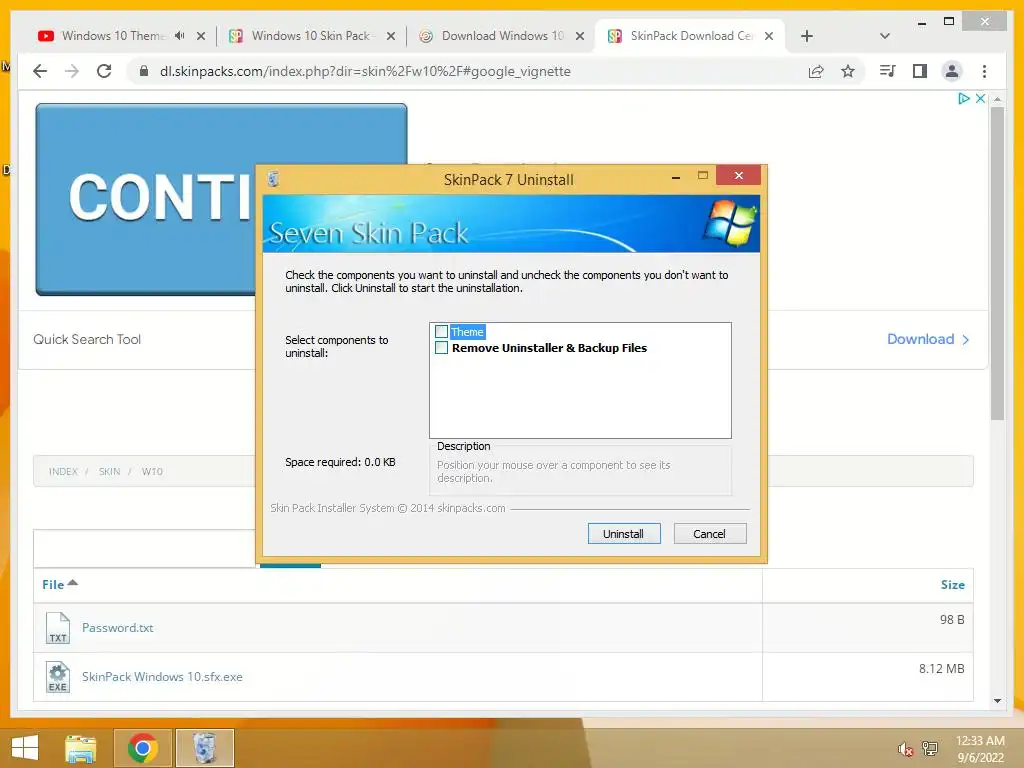1024x768 pixels.
Task: Open the taskbar clock showing 12:33 AM
Action: click(980, 749)
